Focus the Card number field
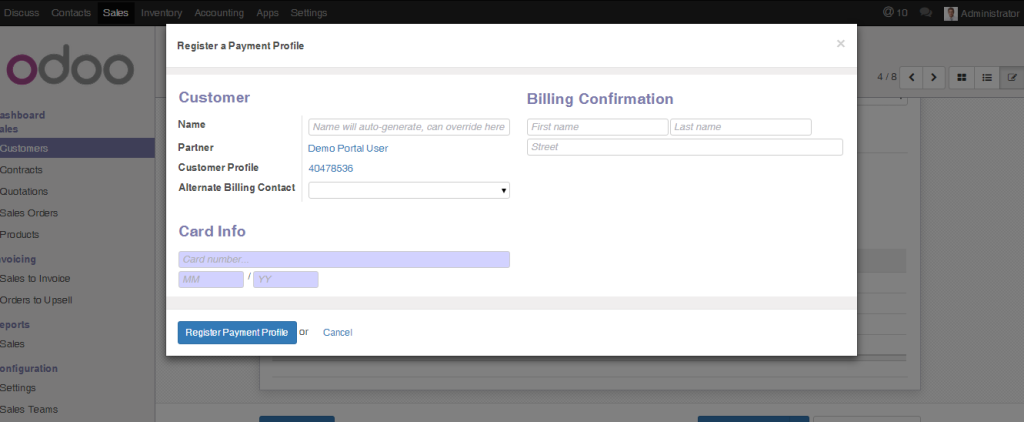 [x=344, y=259]
